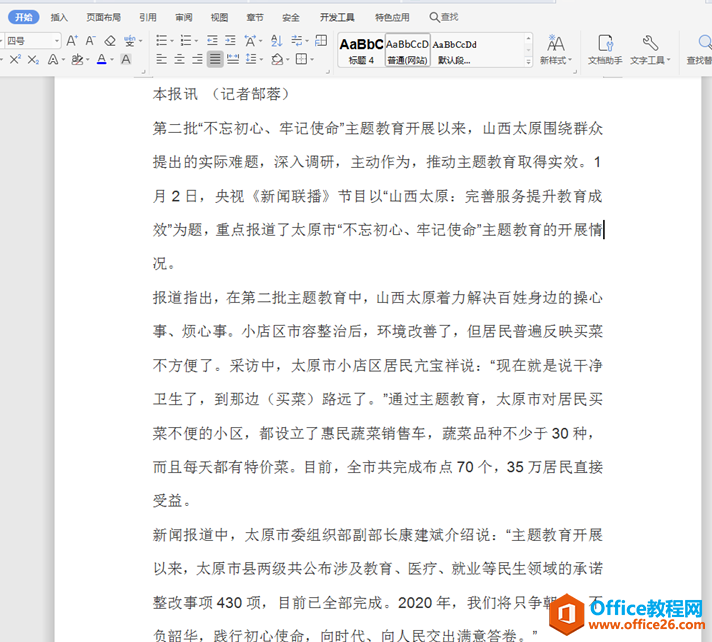This screenshot has height=642, width=712.
Task: Apply blue font color A
Action: click(x=102, y=59)
